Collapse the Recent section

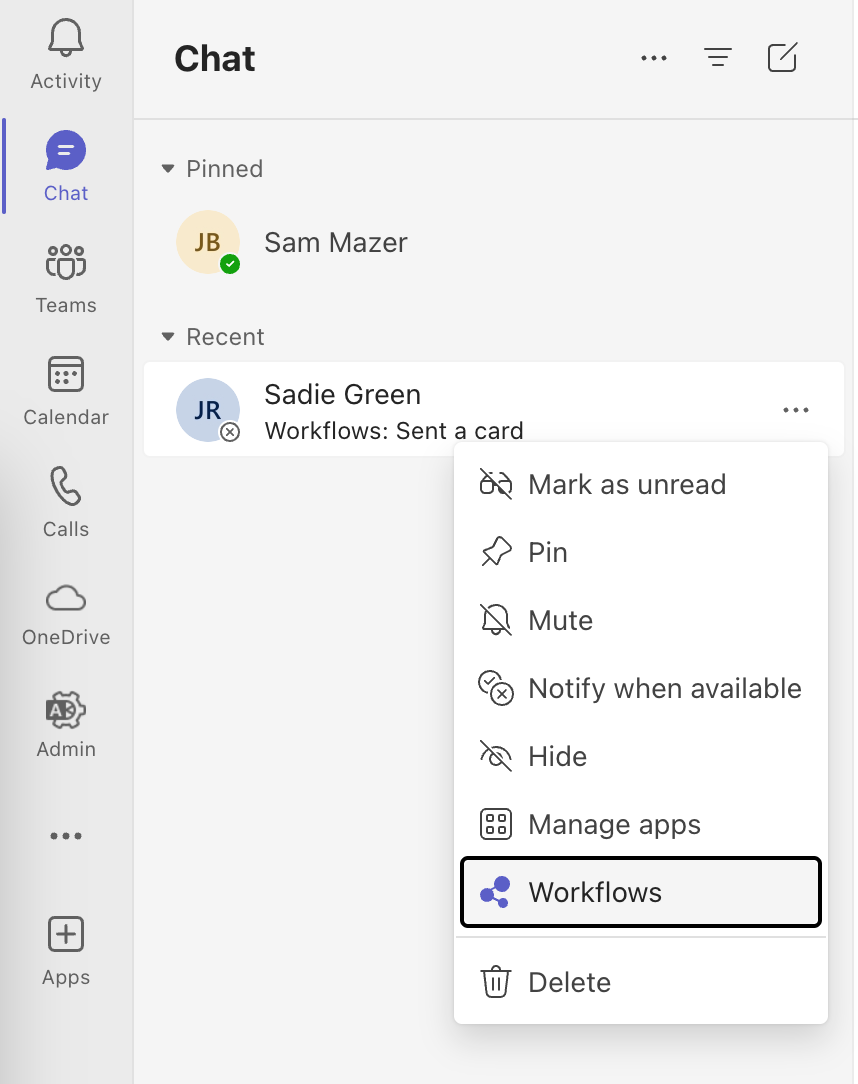pos(168,337)
